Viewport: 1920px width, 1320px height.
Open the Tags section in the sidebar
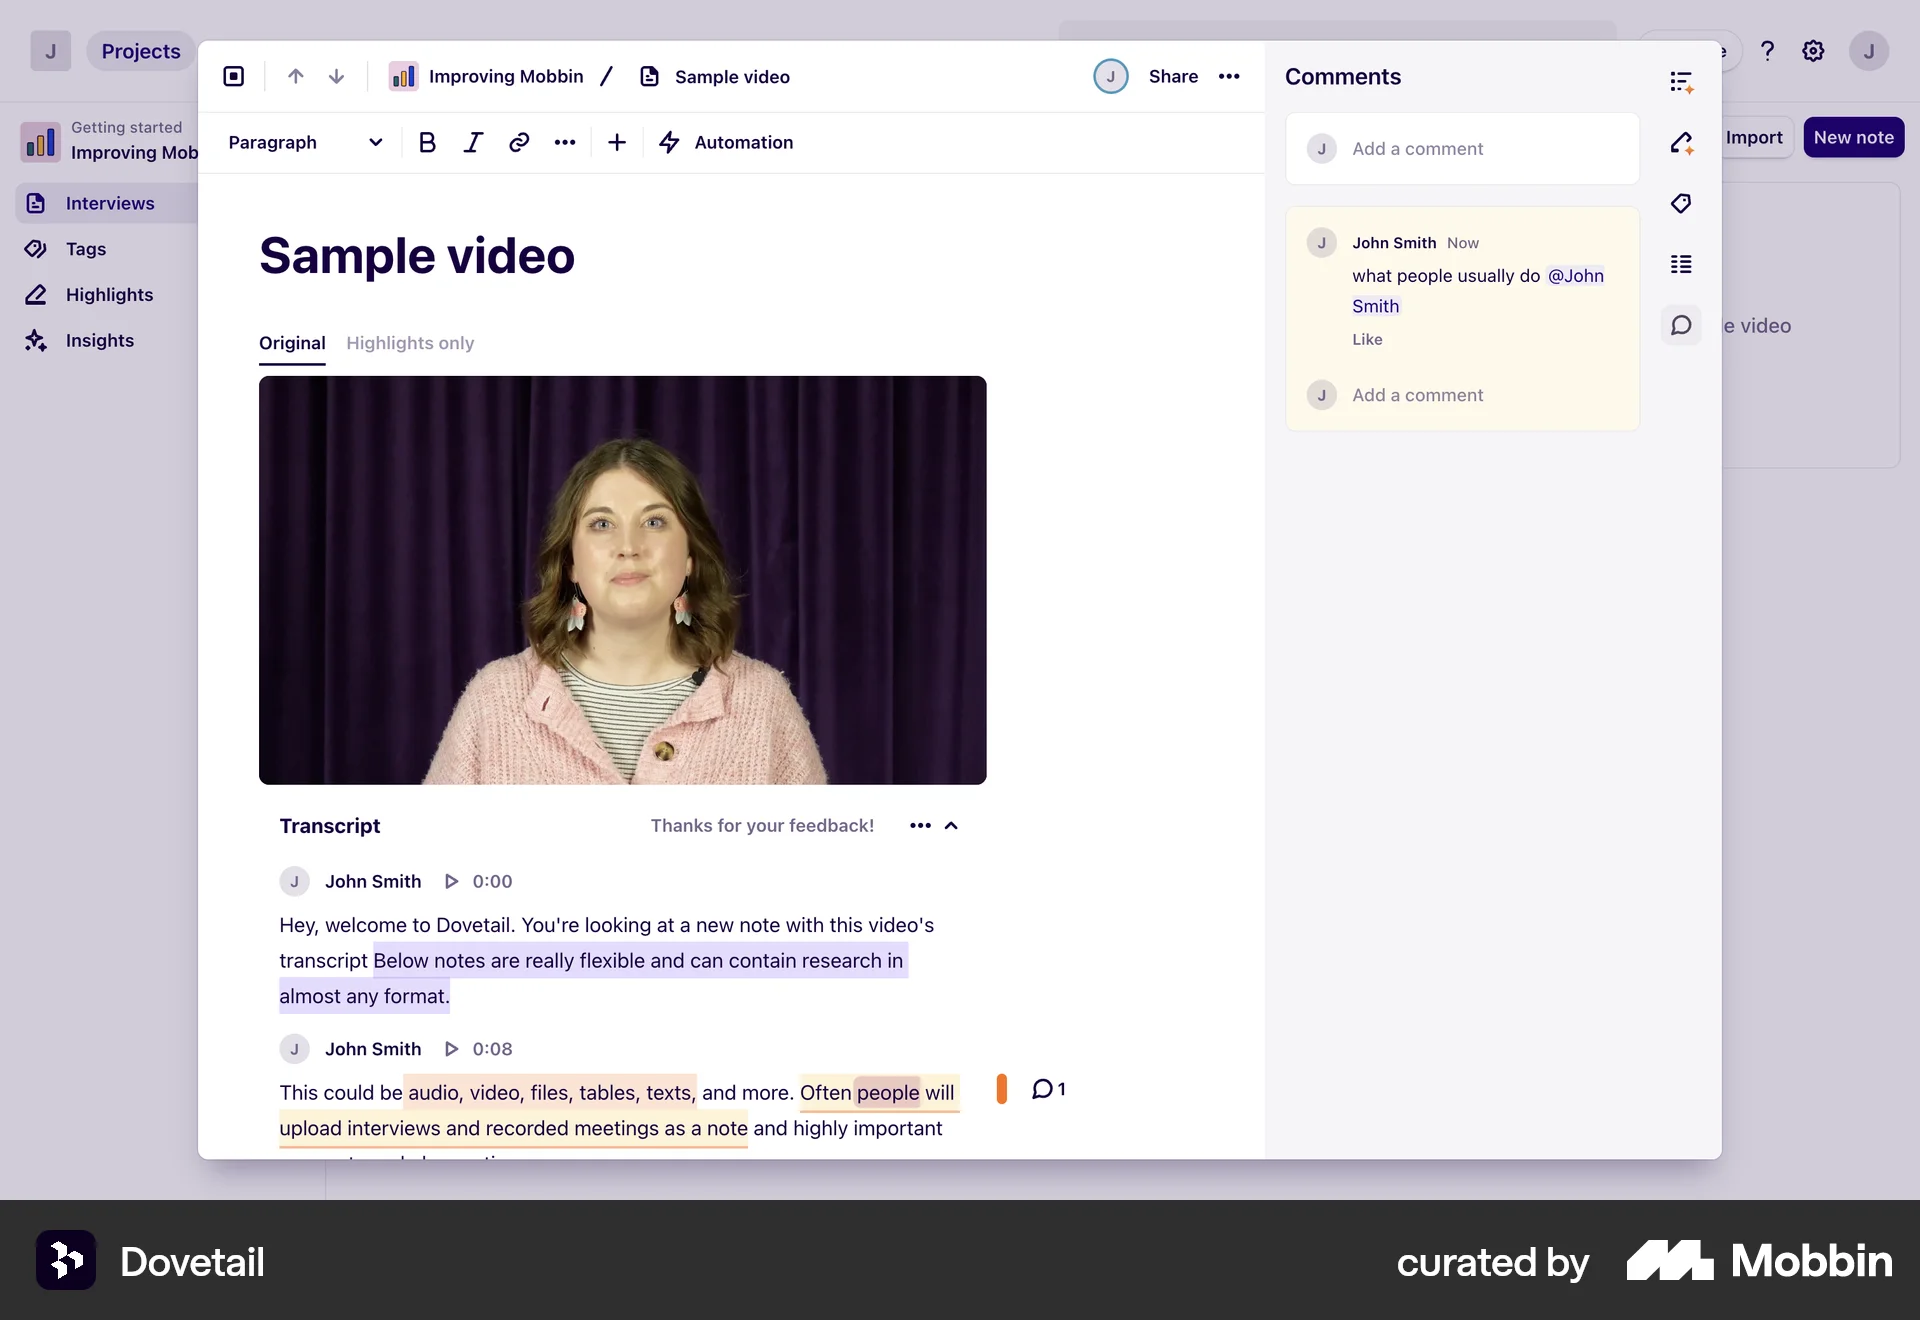click(86, 249)
